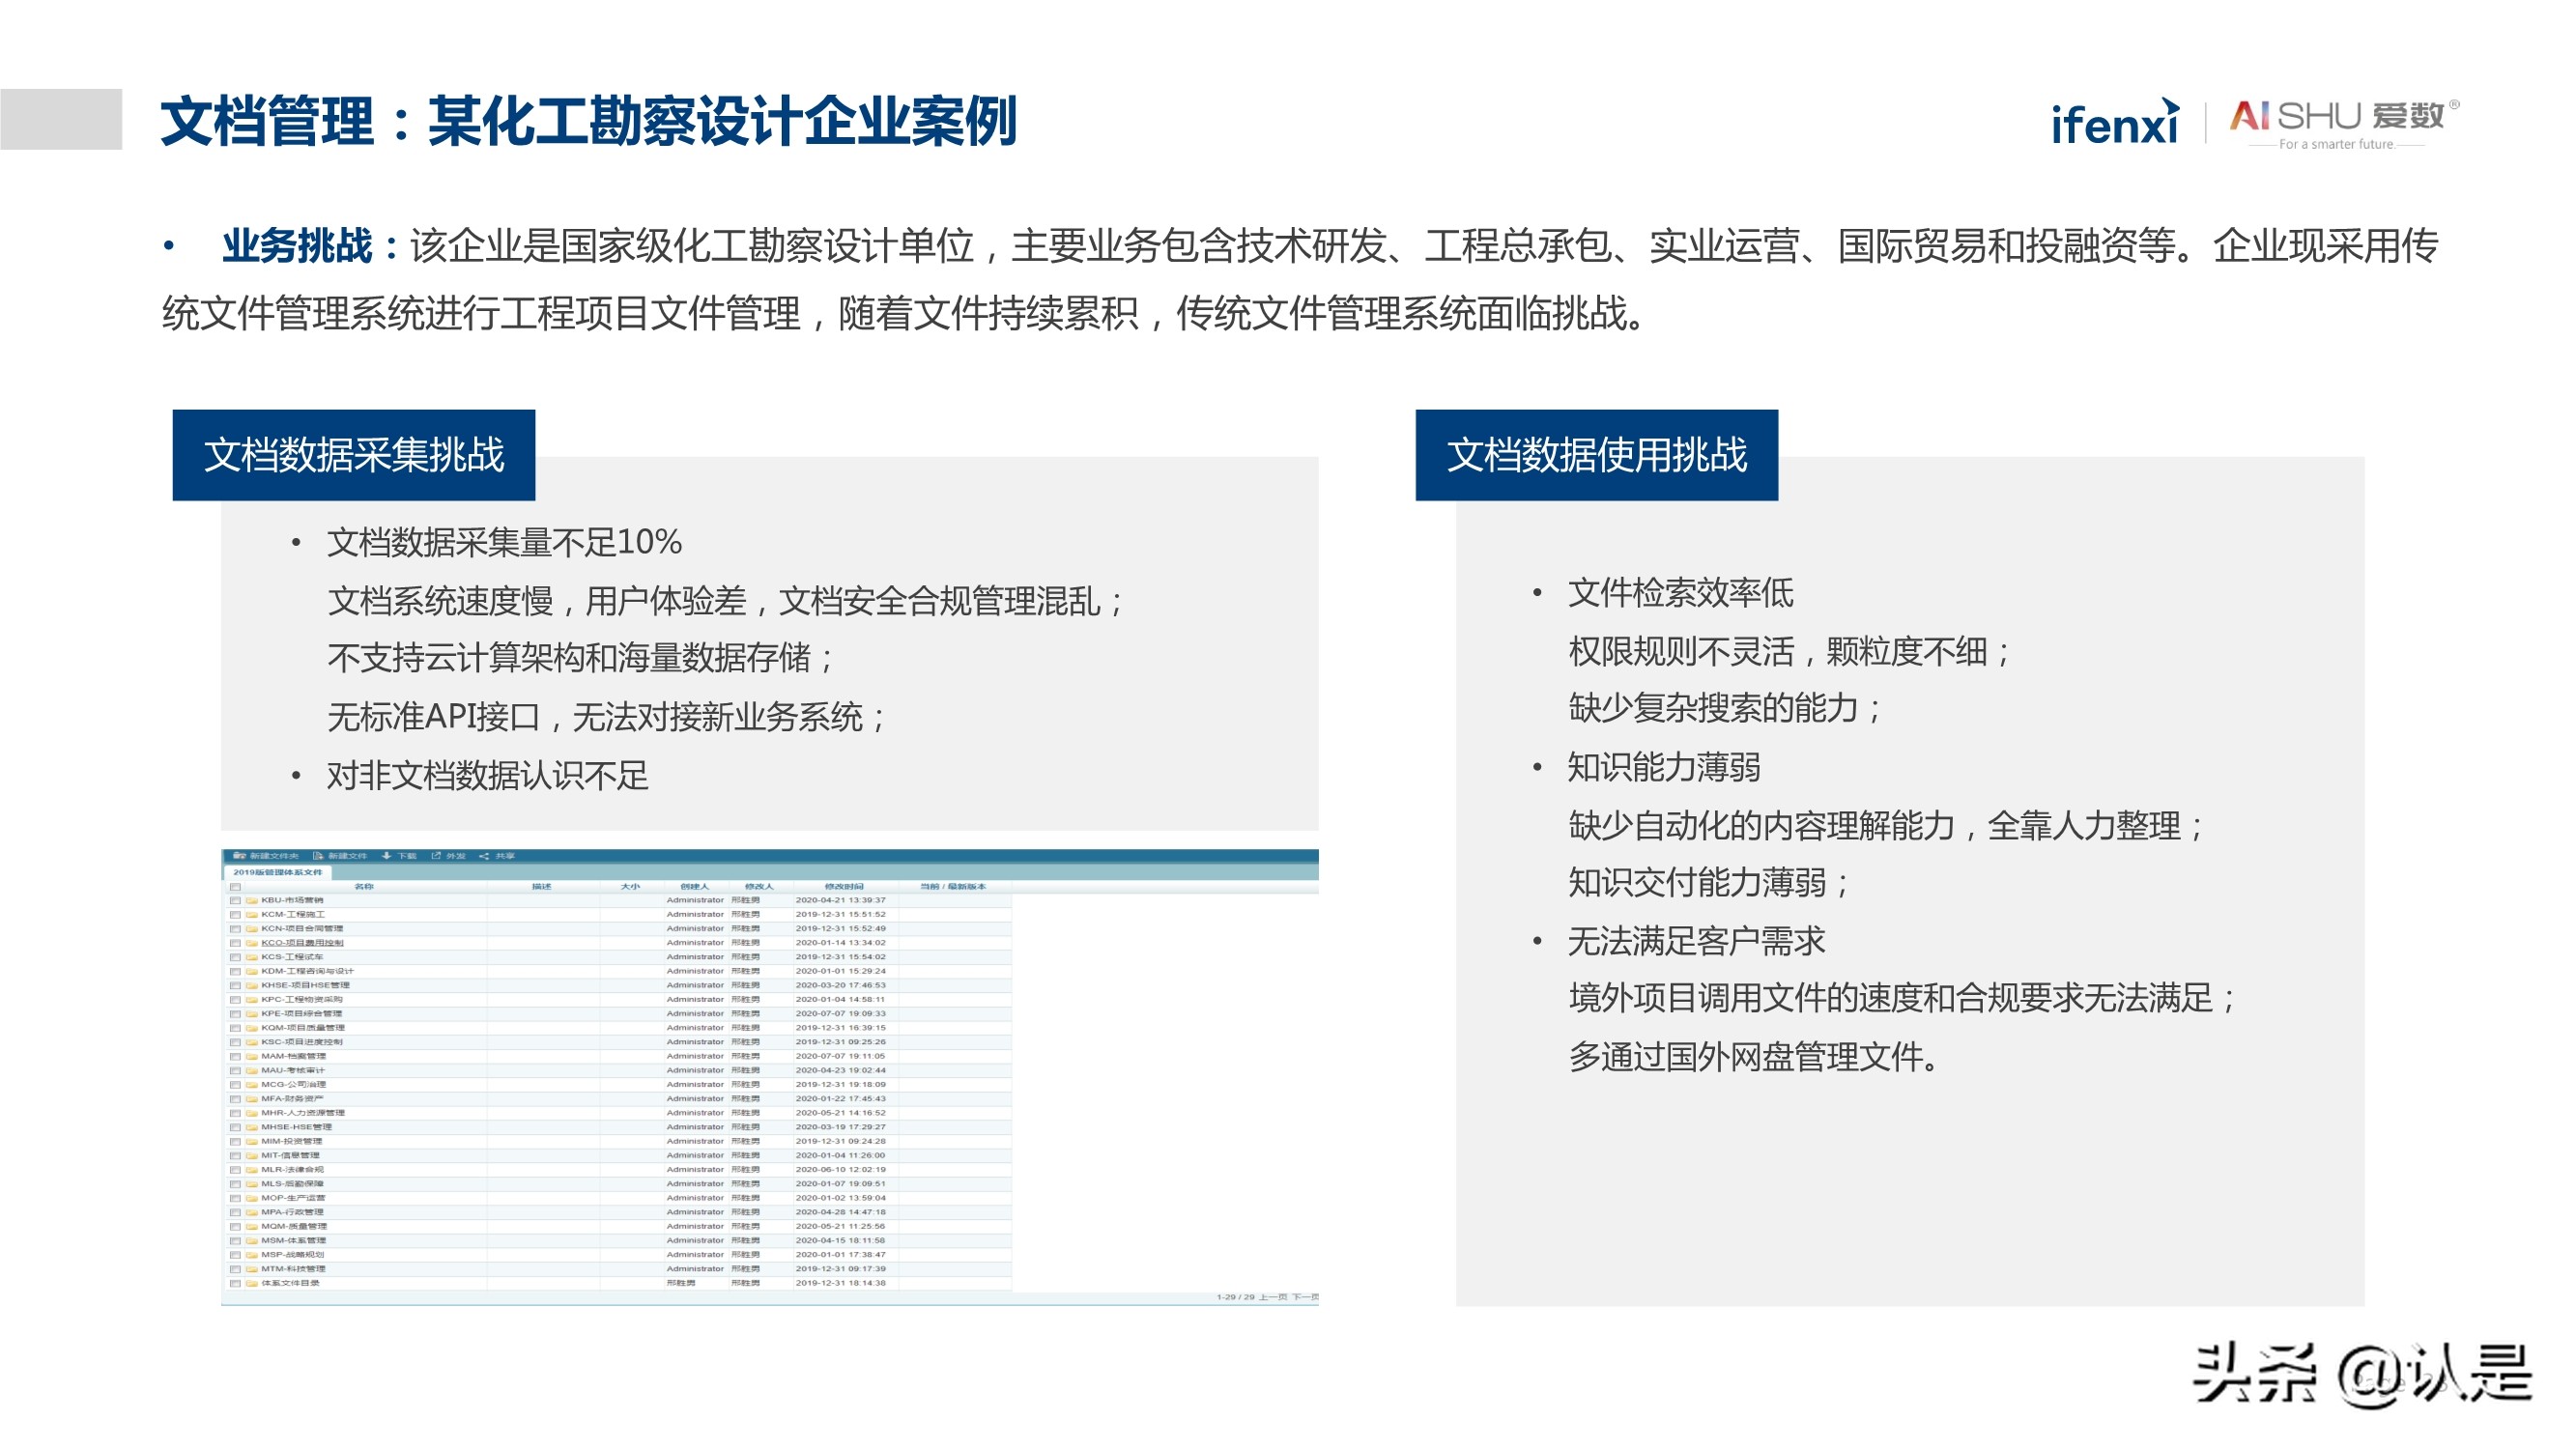The image size is (2576, 1449).
Task: Click the 新建文件 (New File) toolbar icon
Action: point(319,857)
